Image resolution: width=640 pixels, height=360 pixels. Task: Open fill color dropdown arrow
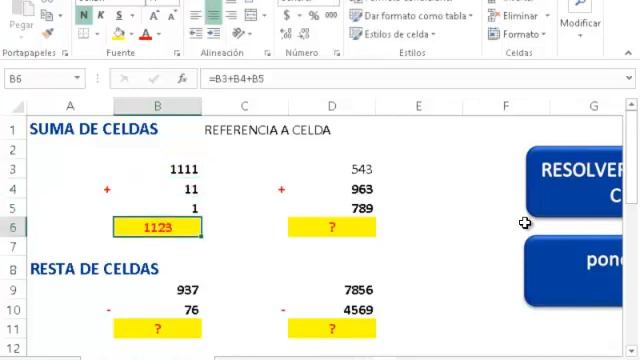tap(131, 34)
